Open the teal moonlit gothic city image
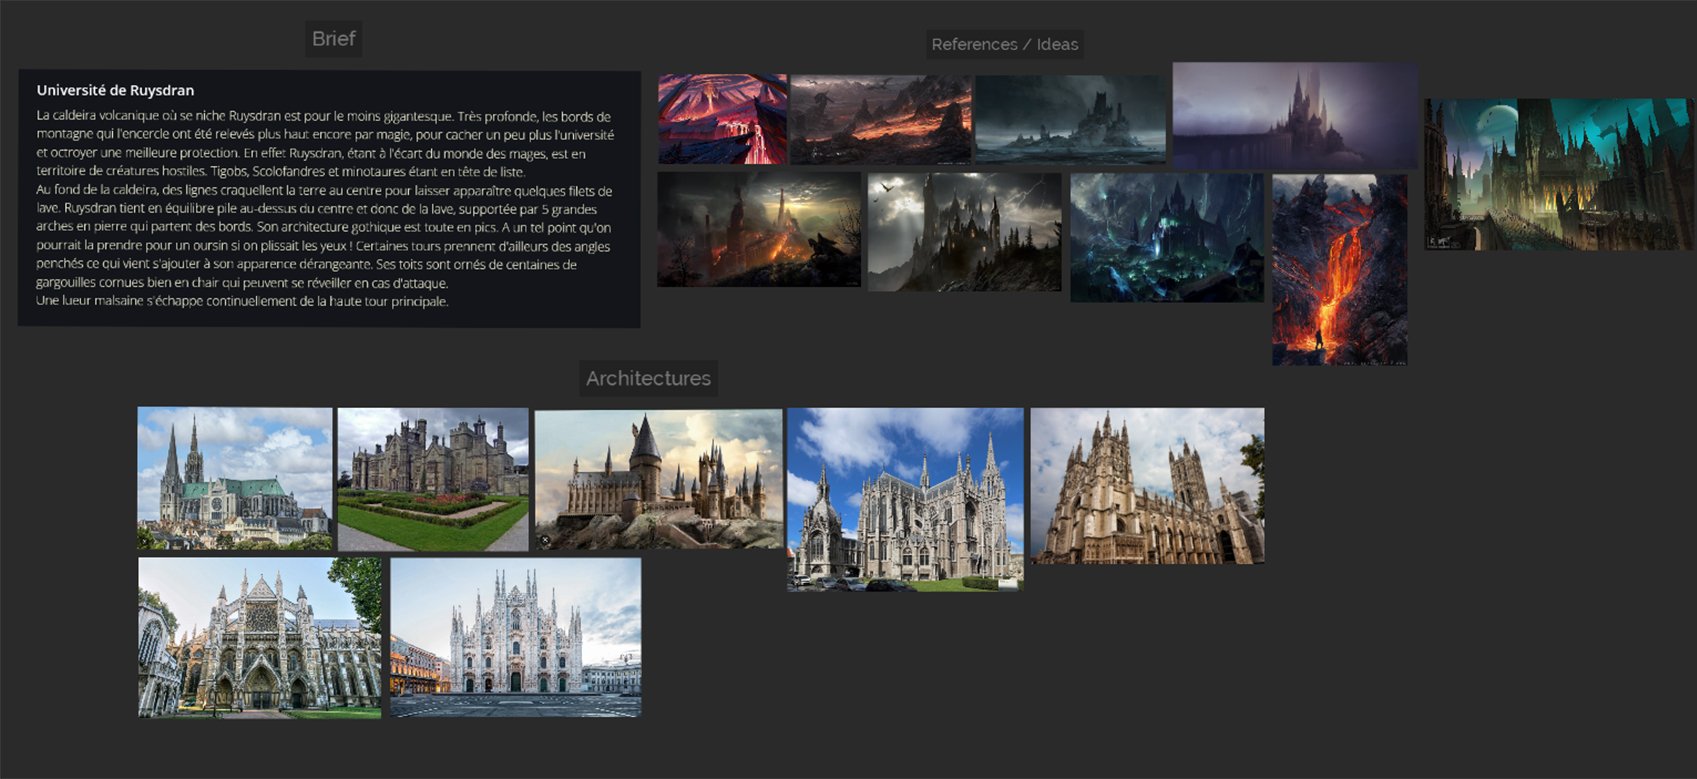This screenshot has width=1697, height=779. click(x=1558, y=174)
